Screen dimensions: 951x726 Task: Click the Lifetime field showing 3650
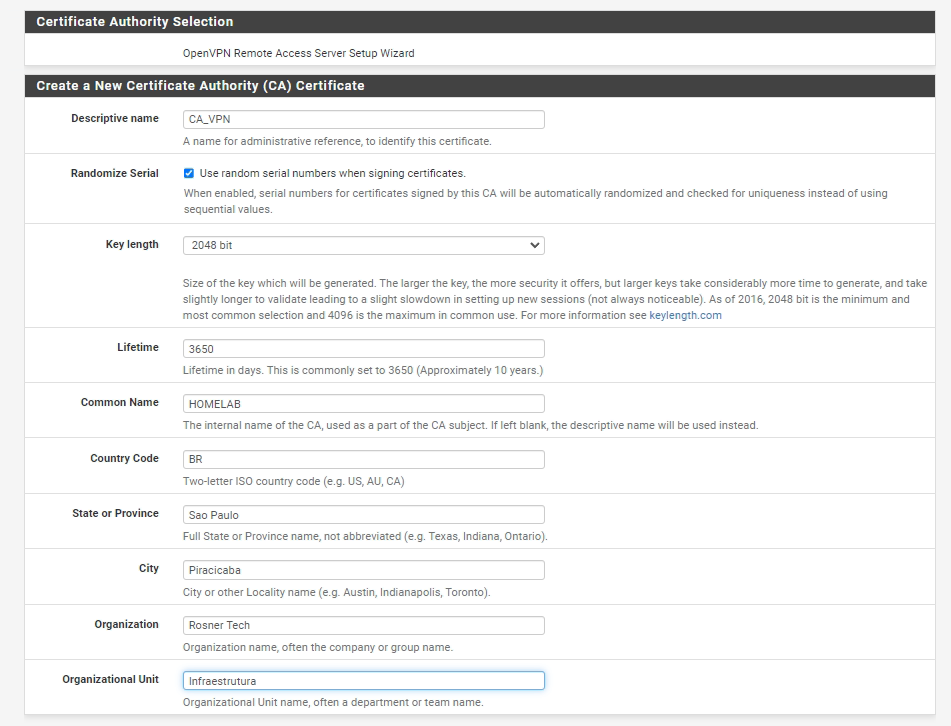click(363, 349)
